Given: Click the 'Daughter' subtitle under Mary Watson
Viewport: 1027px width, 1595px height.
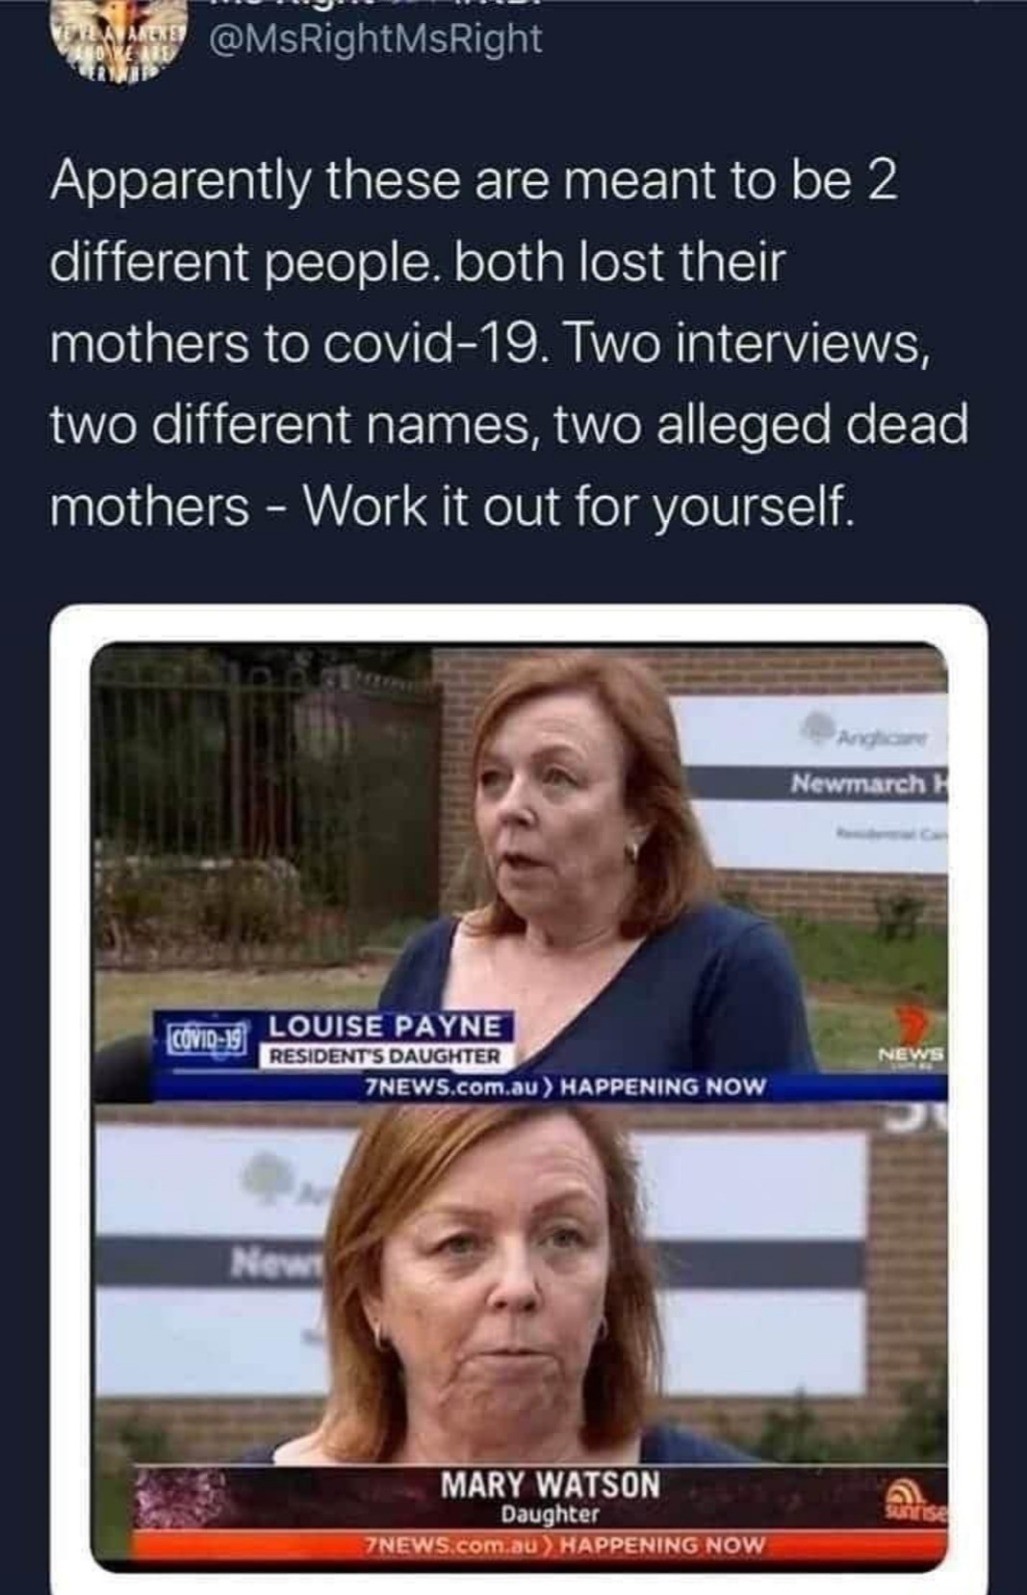Looking at the screenshot, I should 551,1516.
